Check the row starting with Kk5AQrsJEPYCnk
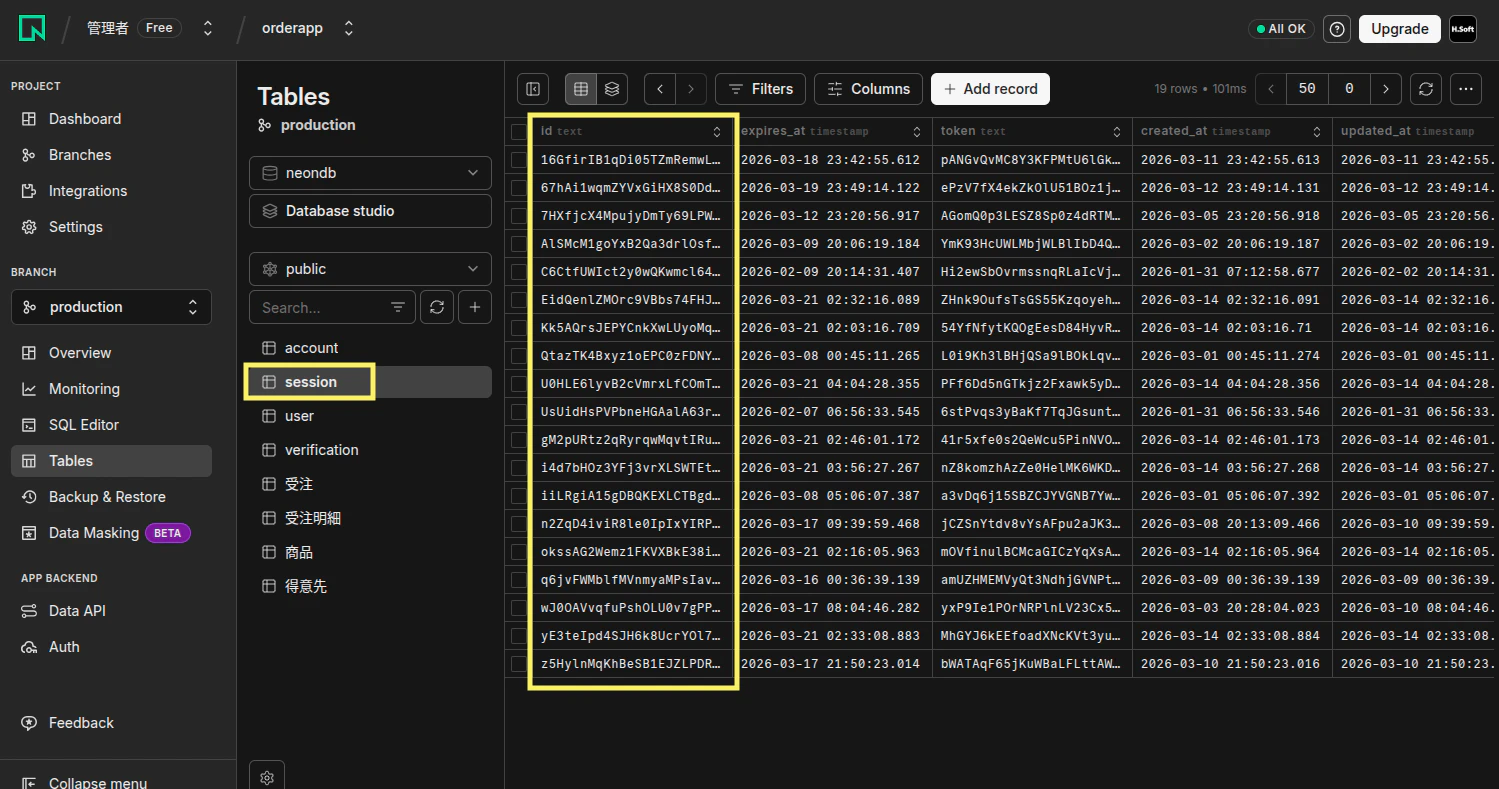Image resolution: width=1499 pixels, height=789 pixels. (x=518, y=328)
